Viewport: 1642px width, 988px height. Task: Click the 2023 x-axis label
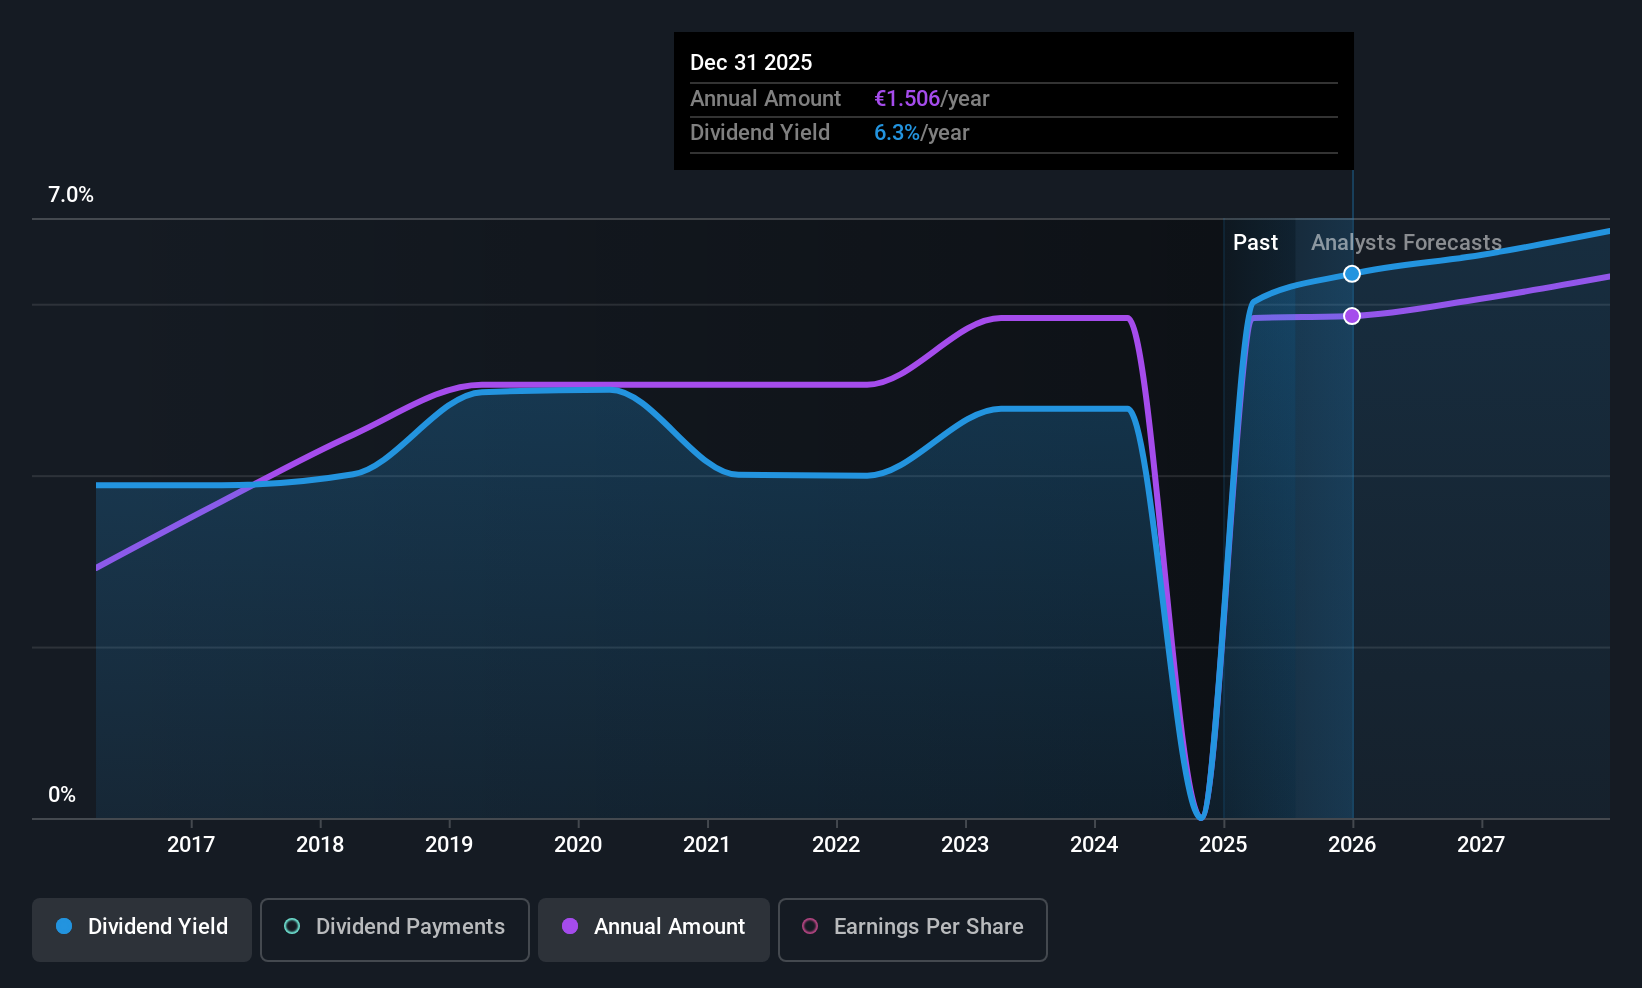pyautogui.click(x=965, y=844)
